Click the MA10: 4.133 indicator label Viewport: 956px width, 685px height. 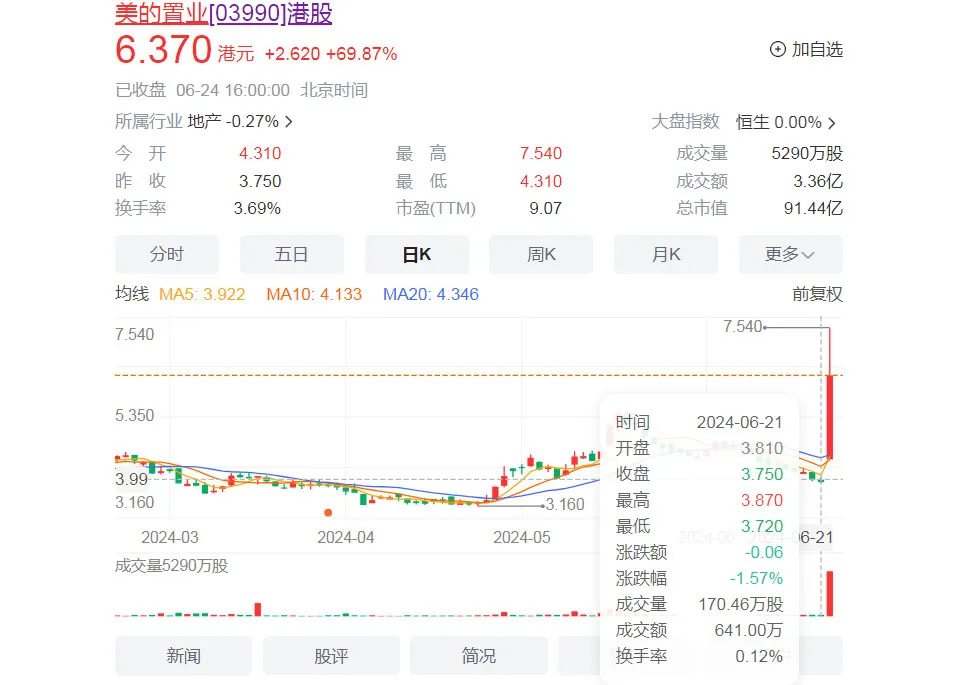(x=314, y=294)
